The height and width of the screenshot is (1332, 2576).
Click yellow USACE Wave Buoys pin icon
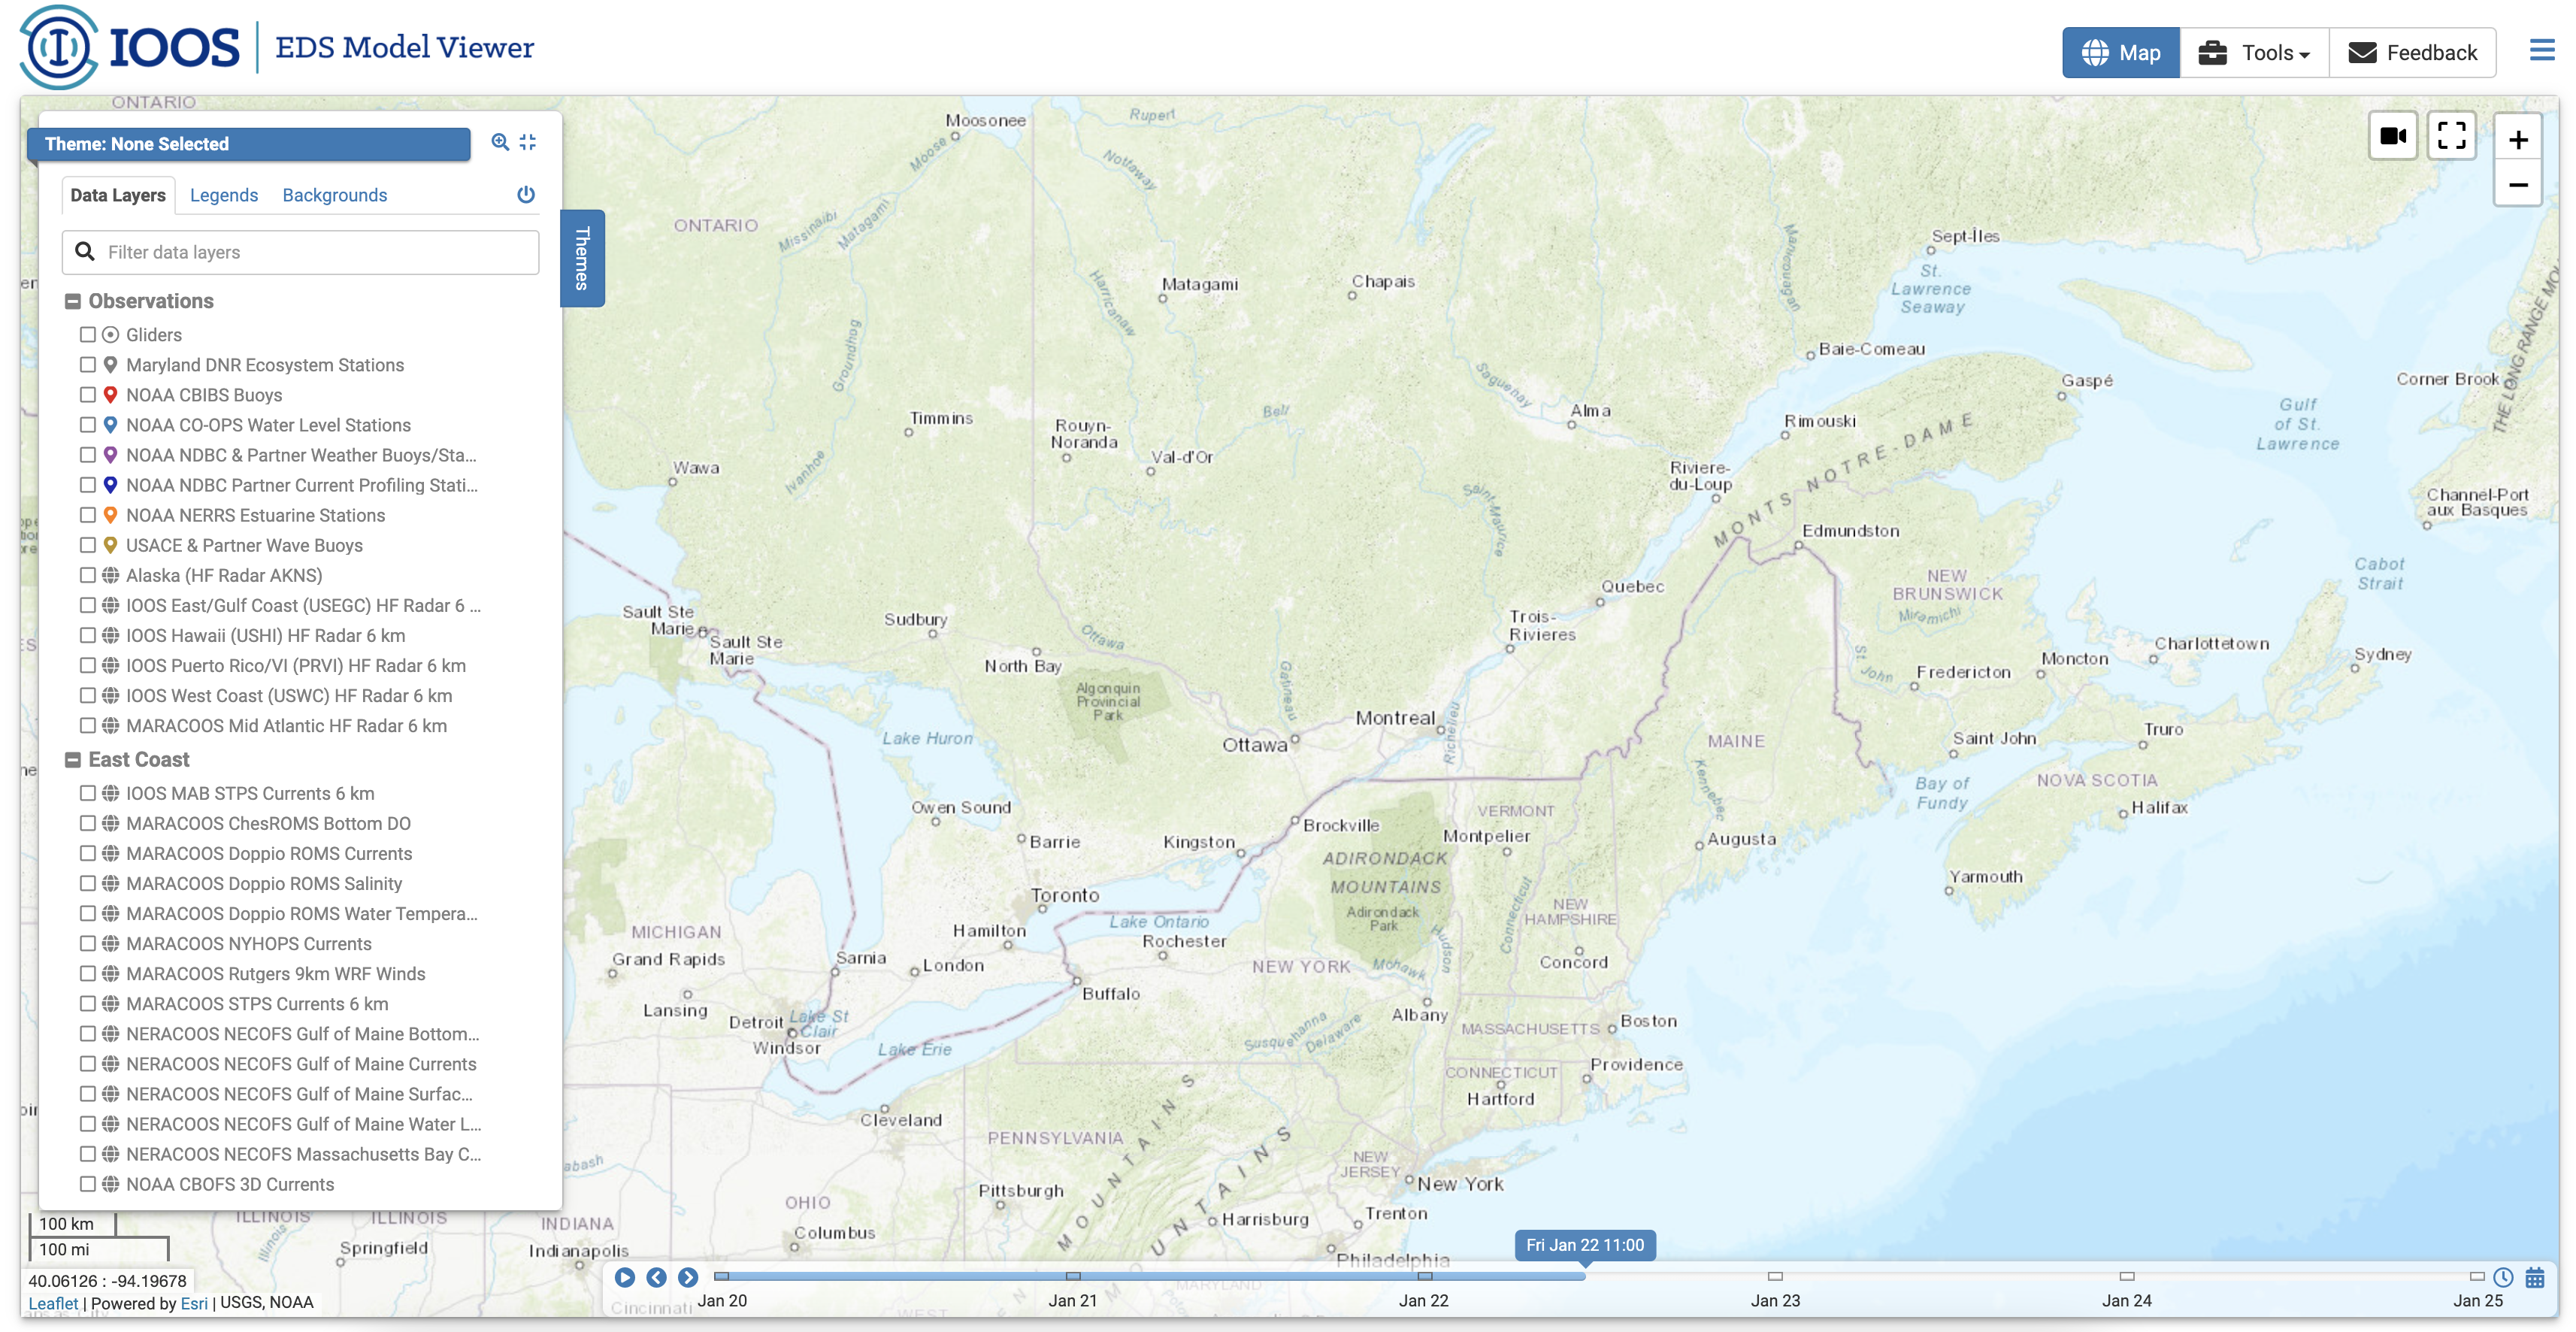(111, 545)
